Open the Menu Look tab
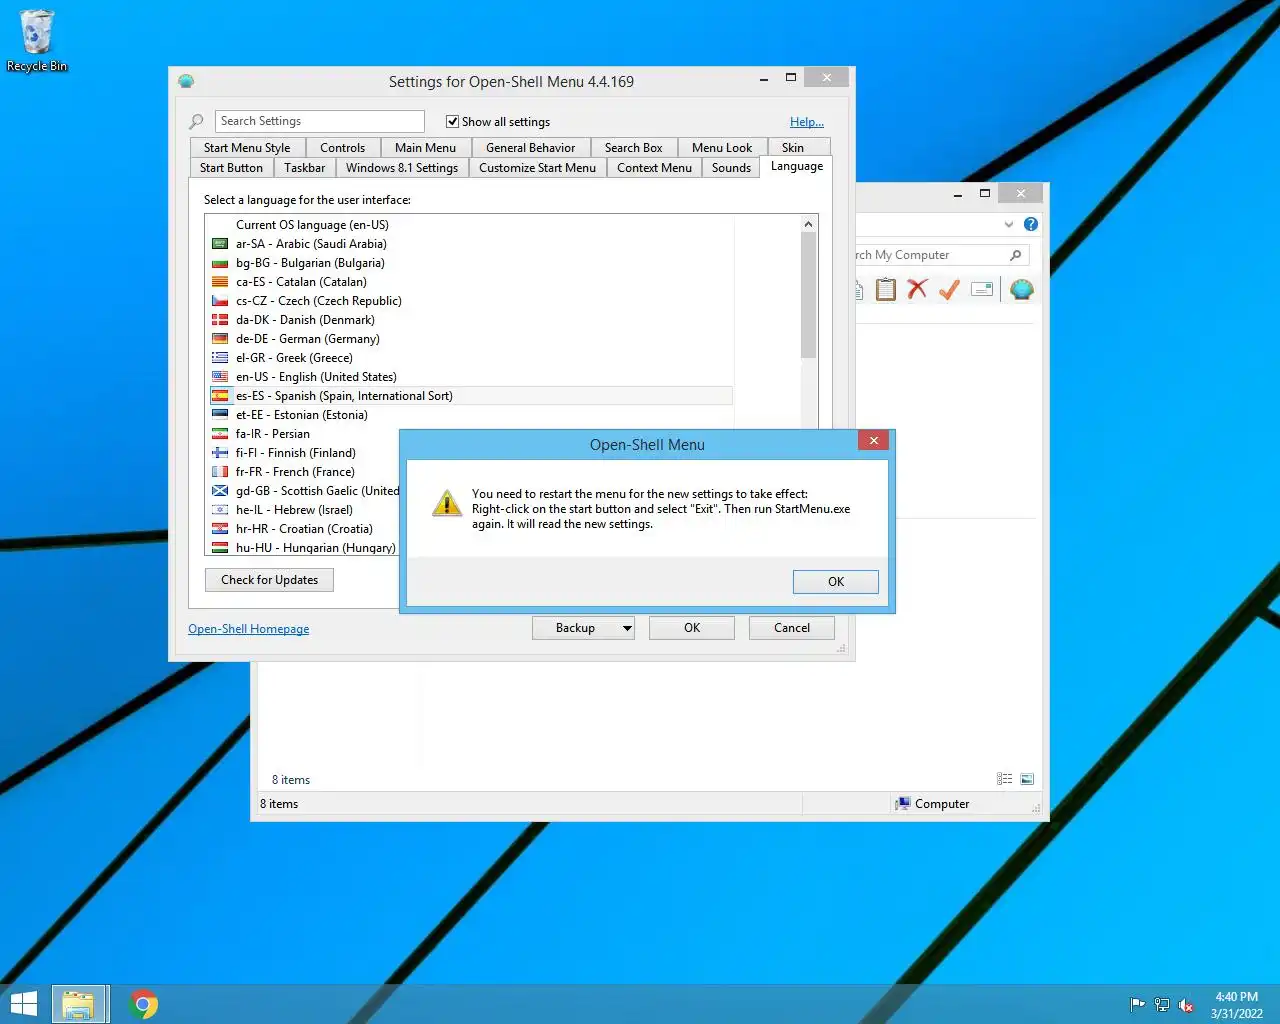Screen dimensions: 1280x1024 pyautogui.click(x=722, y=148)
